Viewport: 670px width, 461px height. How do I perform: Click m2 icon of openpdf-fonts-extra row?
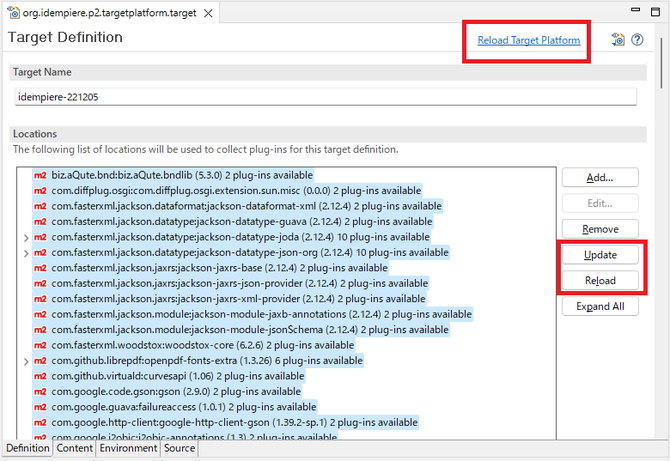pos(40,361)
